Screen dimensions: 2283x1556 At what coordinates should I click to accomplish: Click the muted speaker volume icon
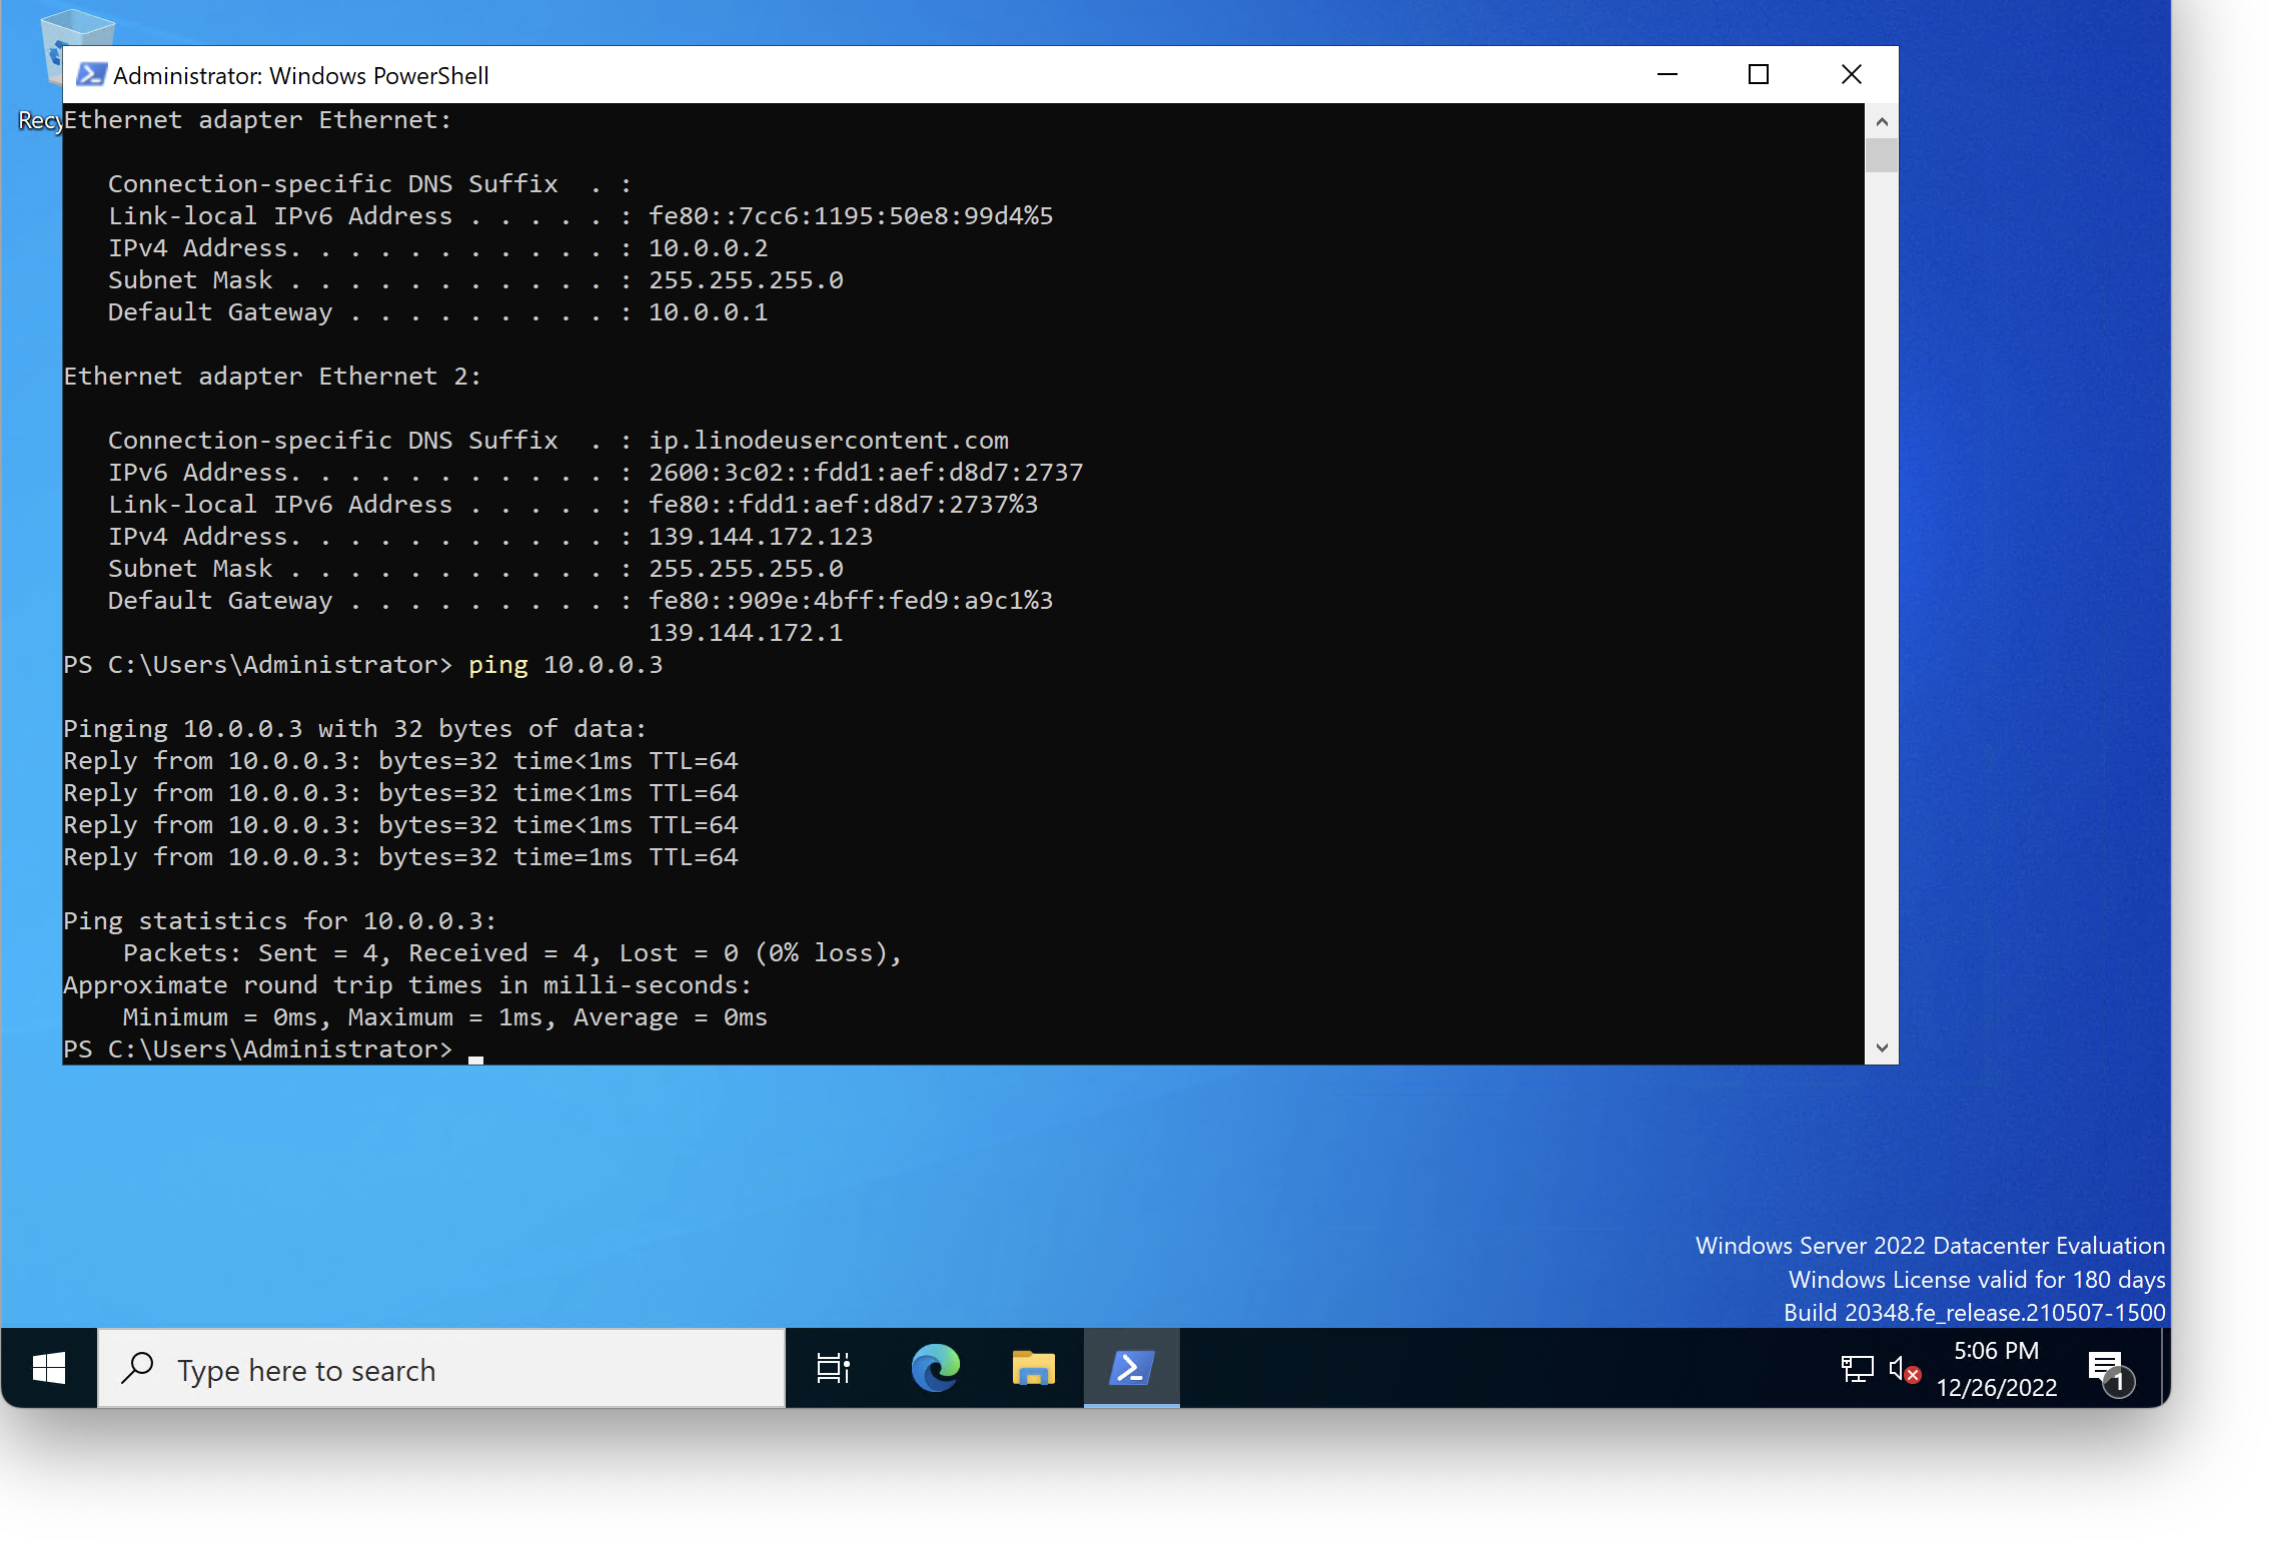[x=1904, y=1368]
